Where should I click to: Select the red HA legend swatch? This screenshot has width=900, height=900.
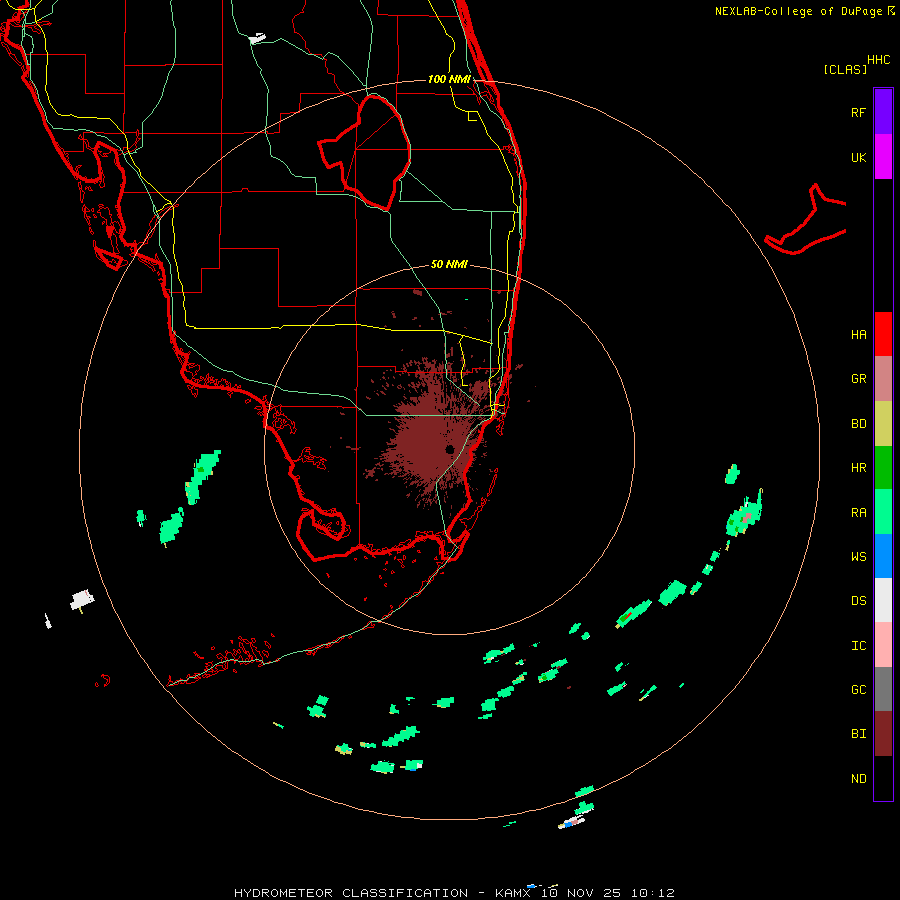(x=883, y=334)
